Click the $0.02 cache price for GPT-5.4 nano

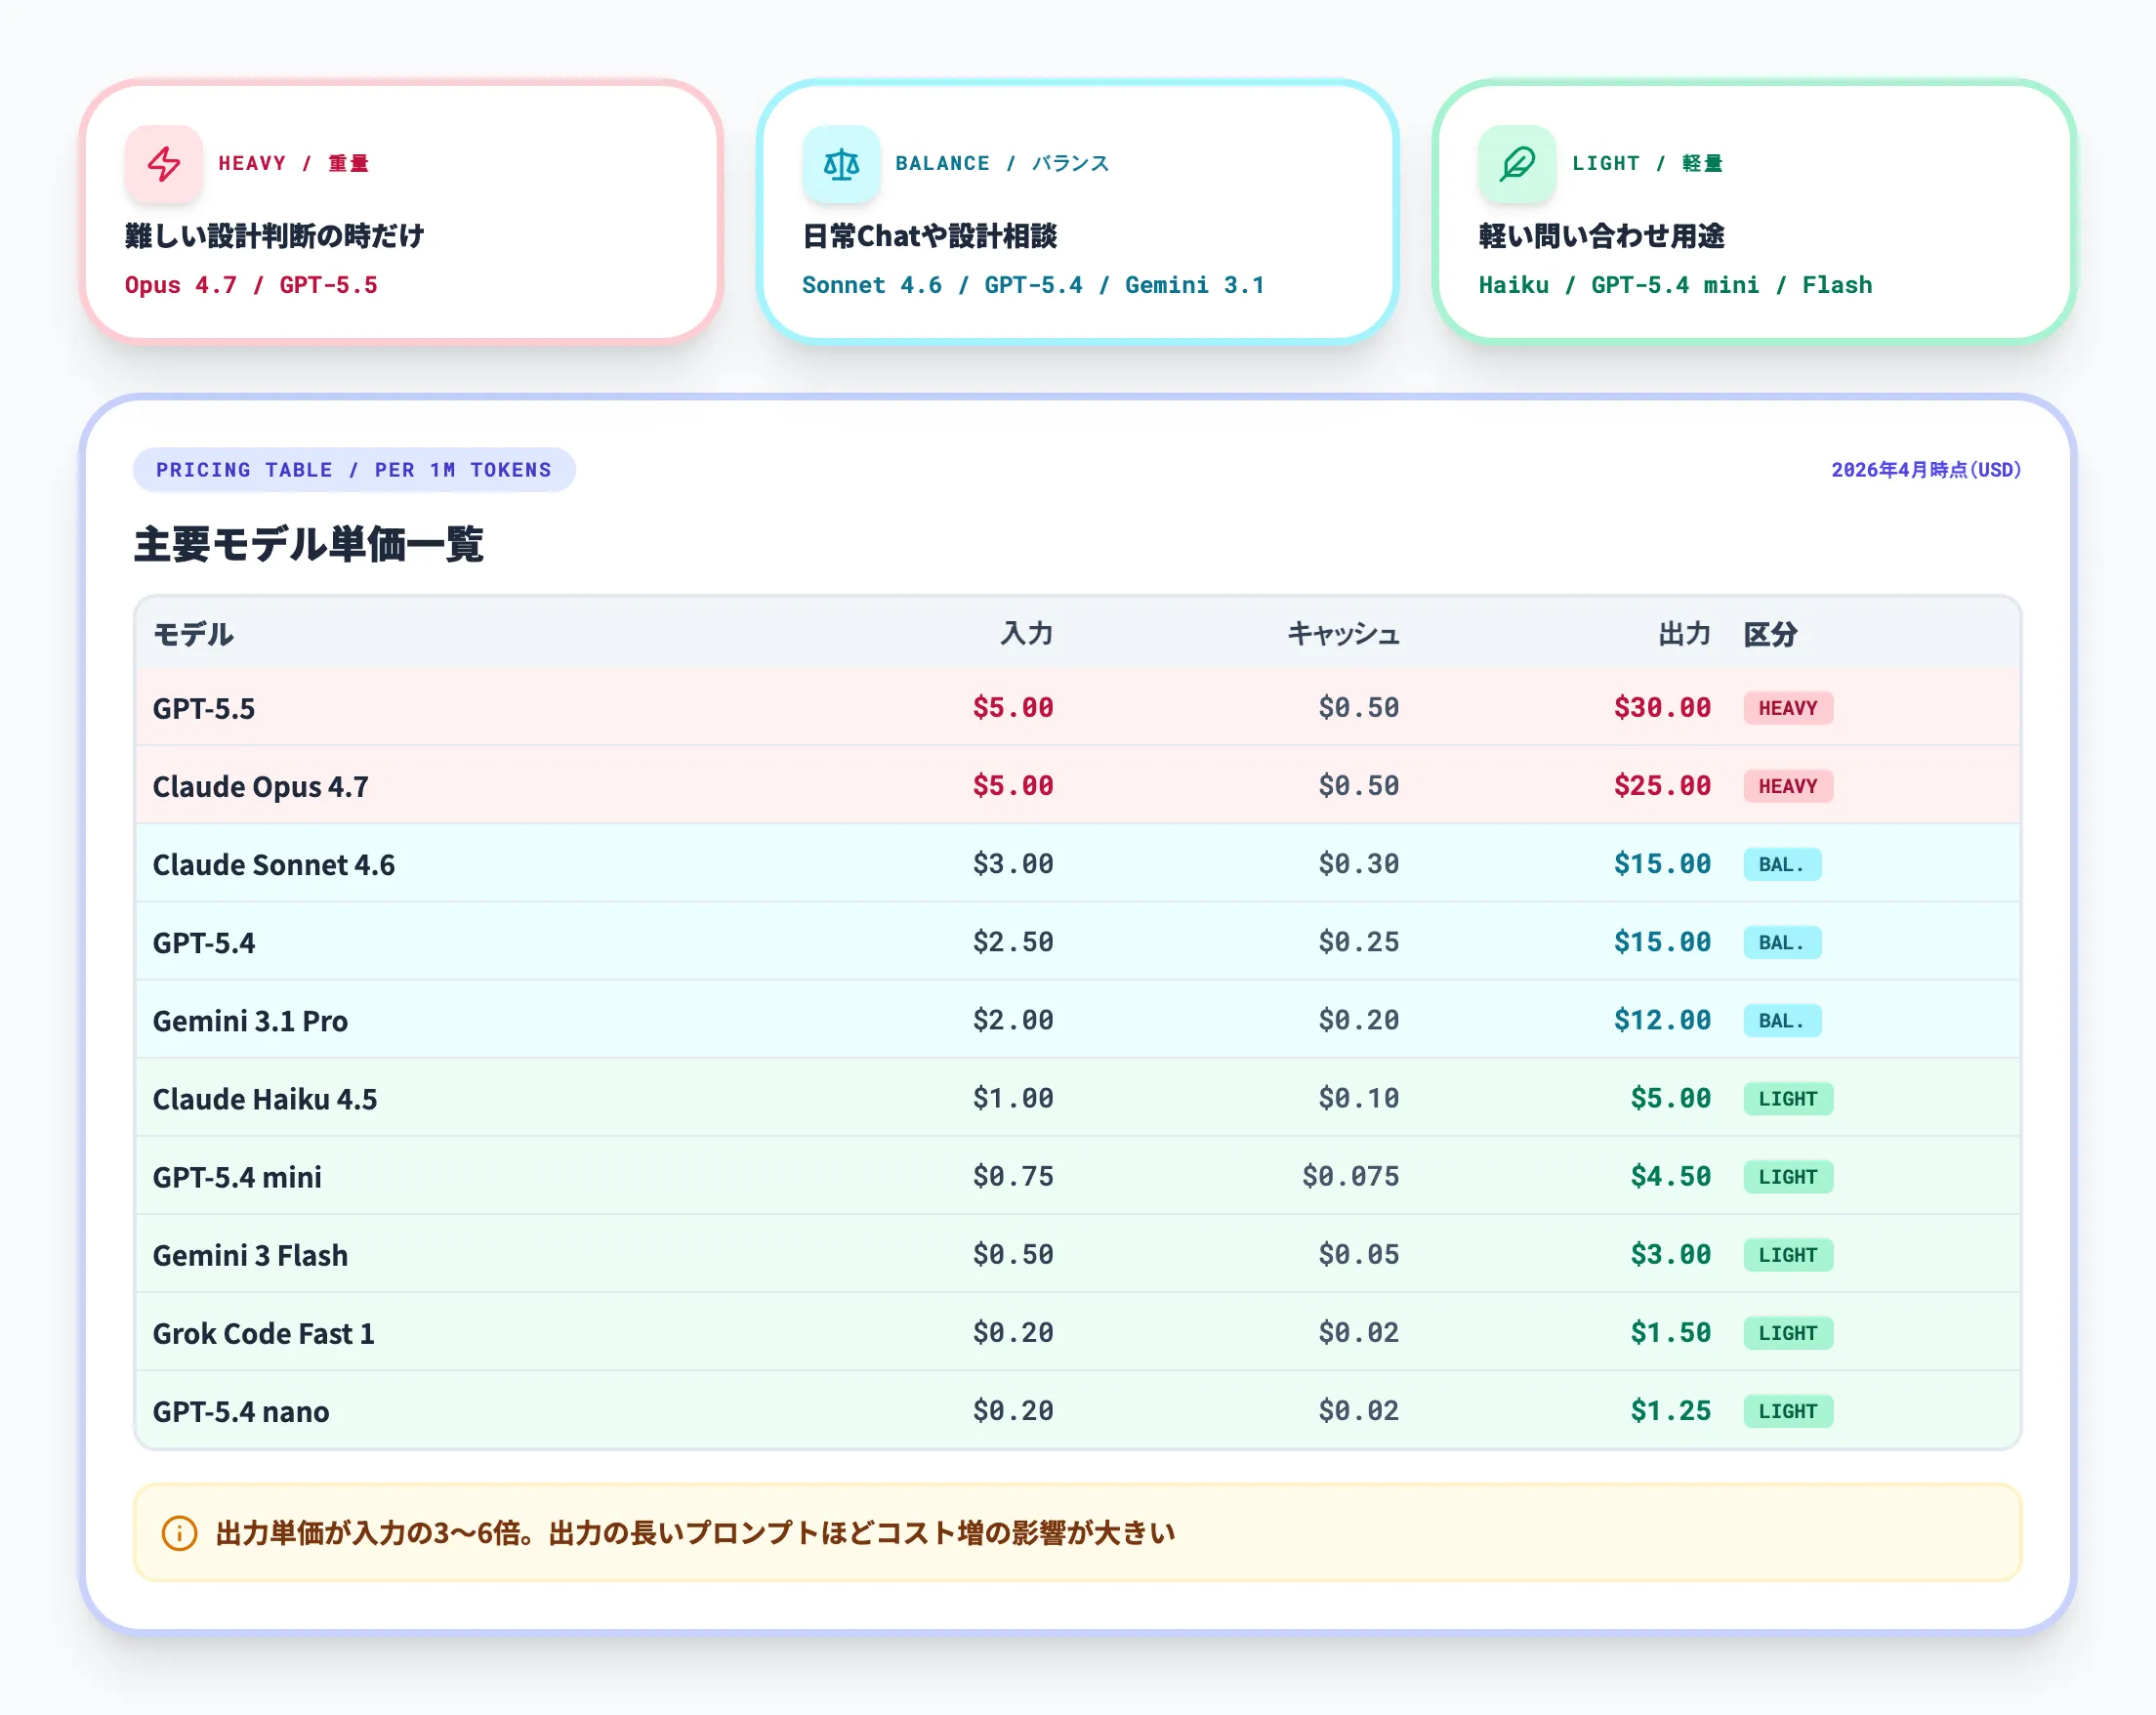pos(1359,1410)
